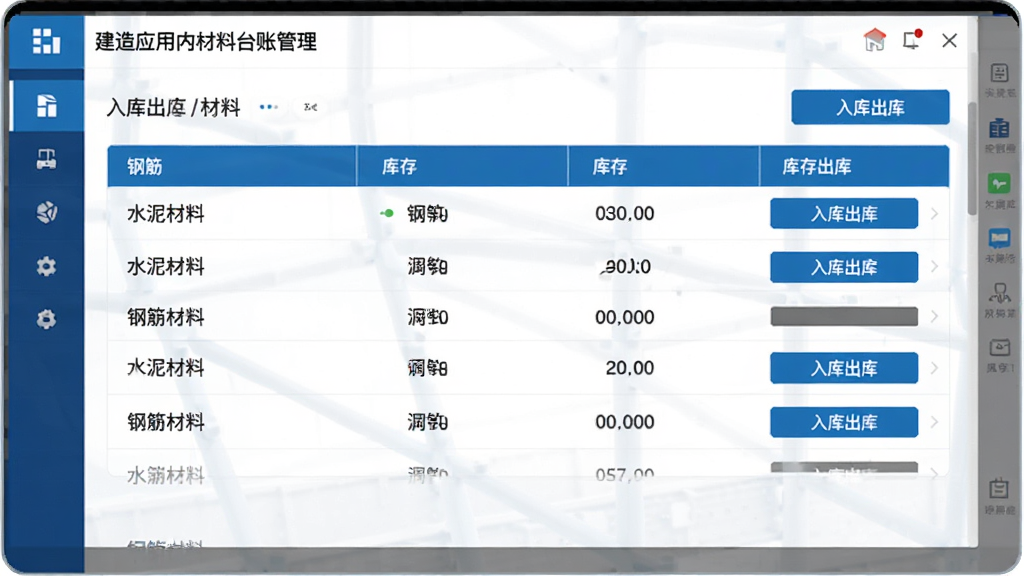Screen dimensions: 1024x576
Task: Open the blue message icon in right strip
Action: point(999,238)
